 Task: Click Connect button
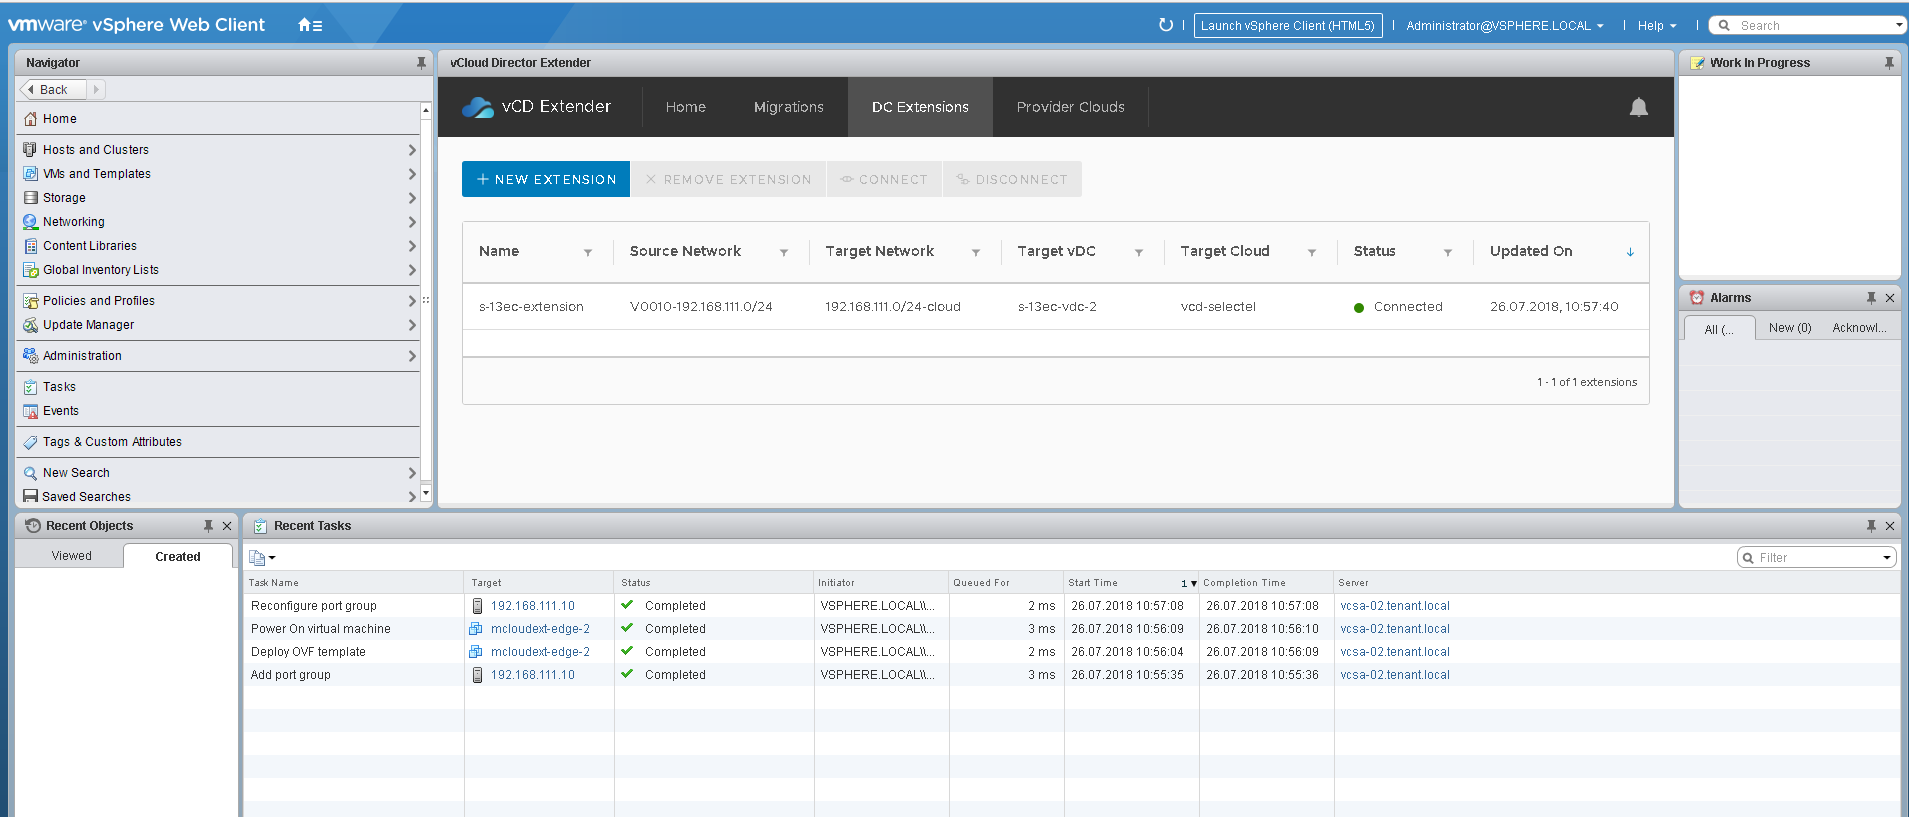[884, 179]
